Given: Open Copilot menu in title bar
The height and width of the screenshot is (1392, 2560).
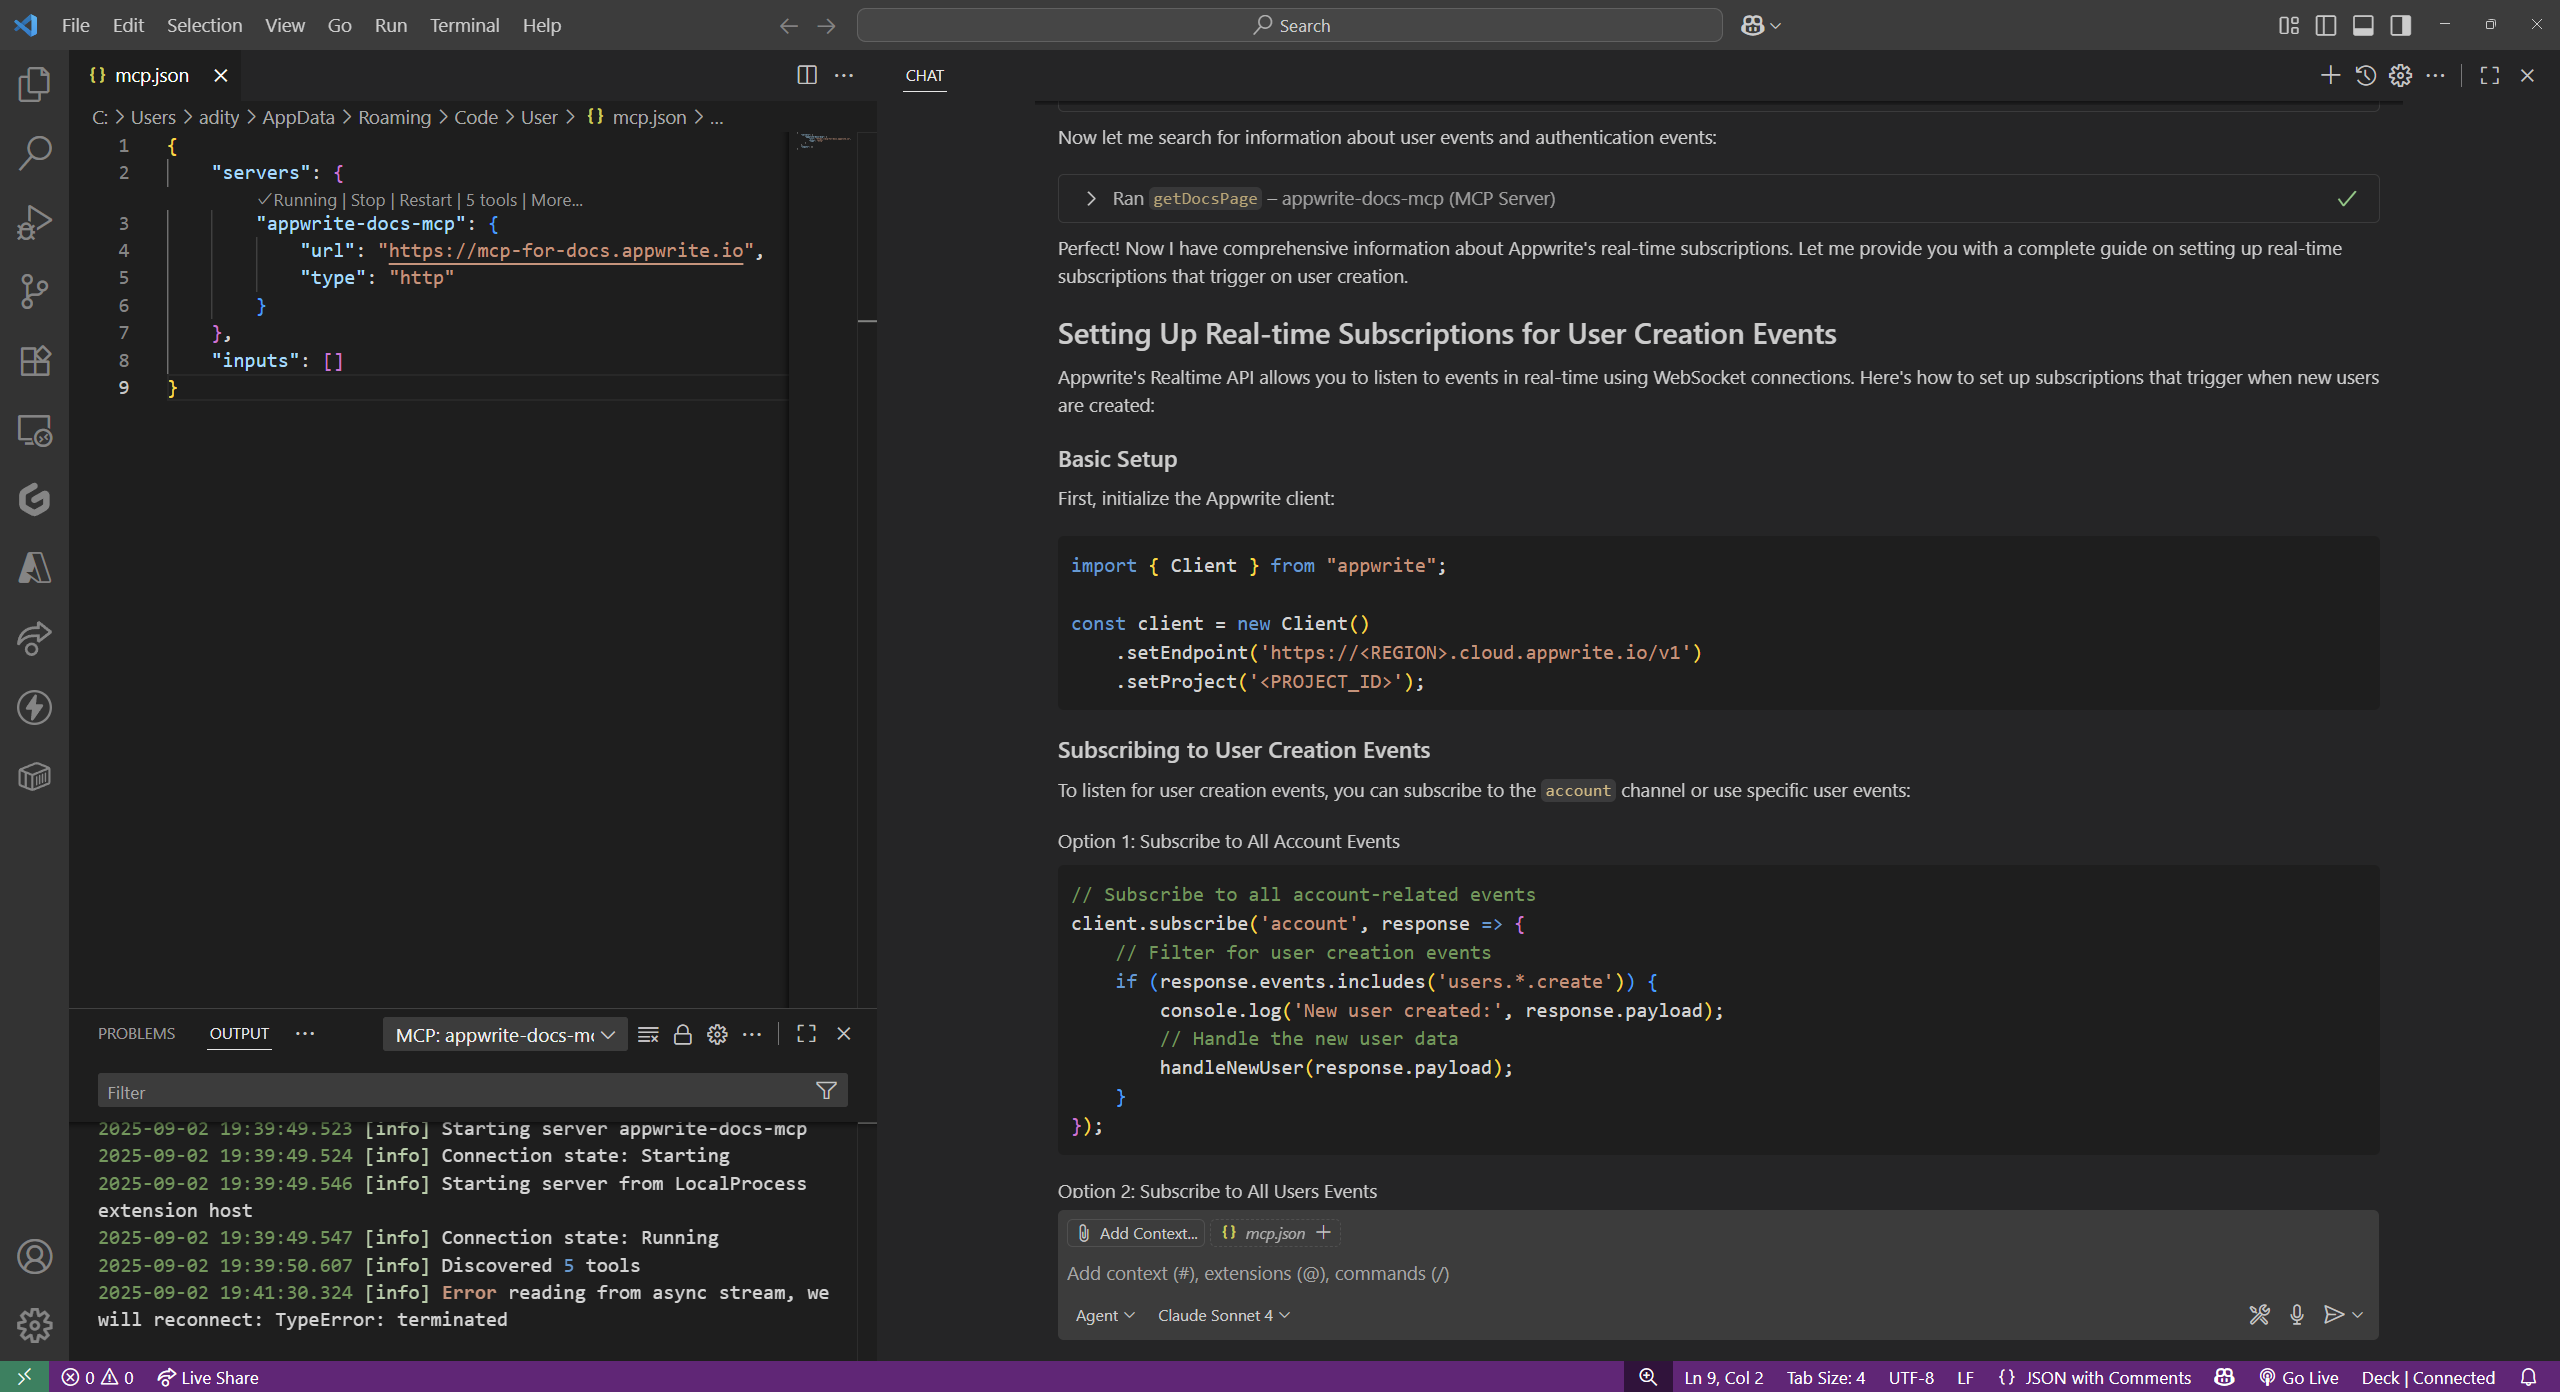Looking at the screenshot, I should (x=1761, y=25).
